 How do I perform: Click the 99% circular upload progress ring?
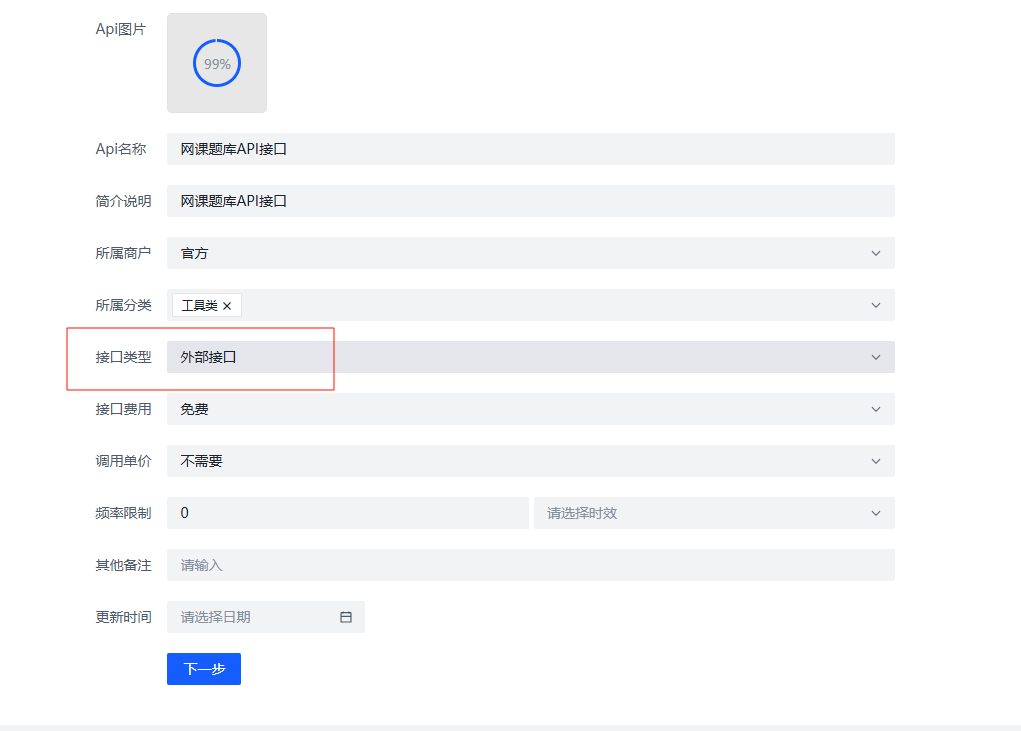[x=217, y=63]
